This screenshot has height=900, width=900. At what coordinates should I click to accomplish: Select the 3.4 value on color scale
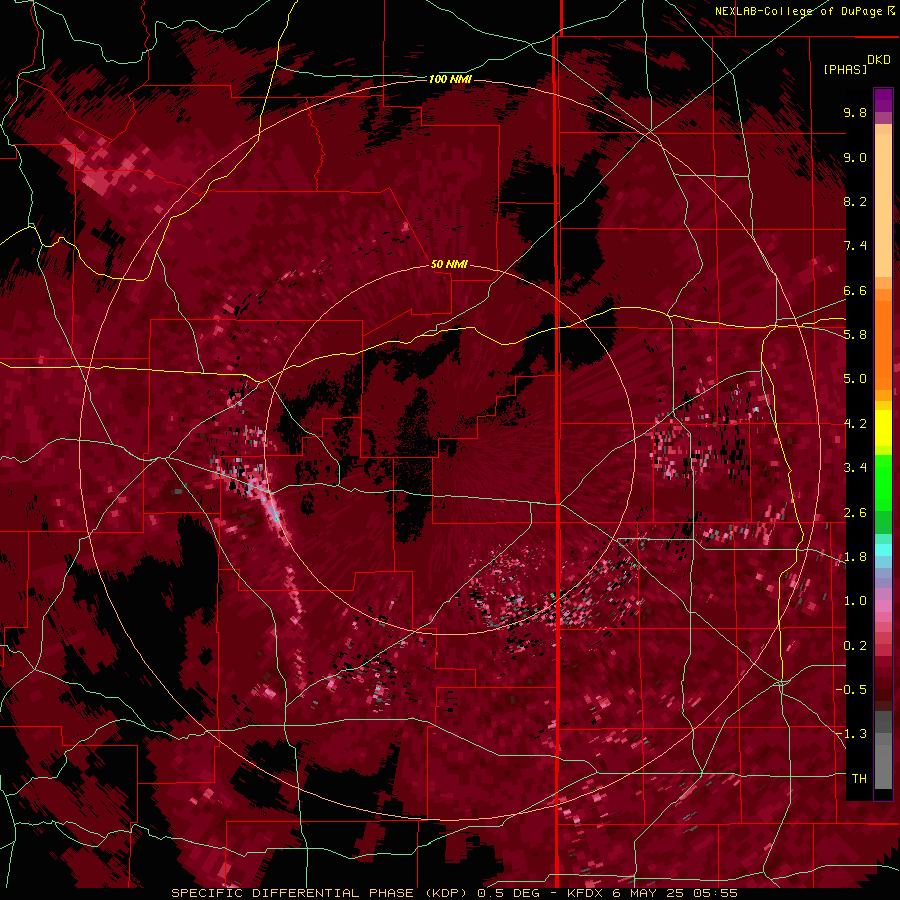855,468
